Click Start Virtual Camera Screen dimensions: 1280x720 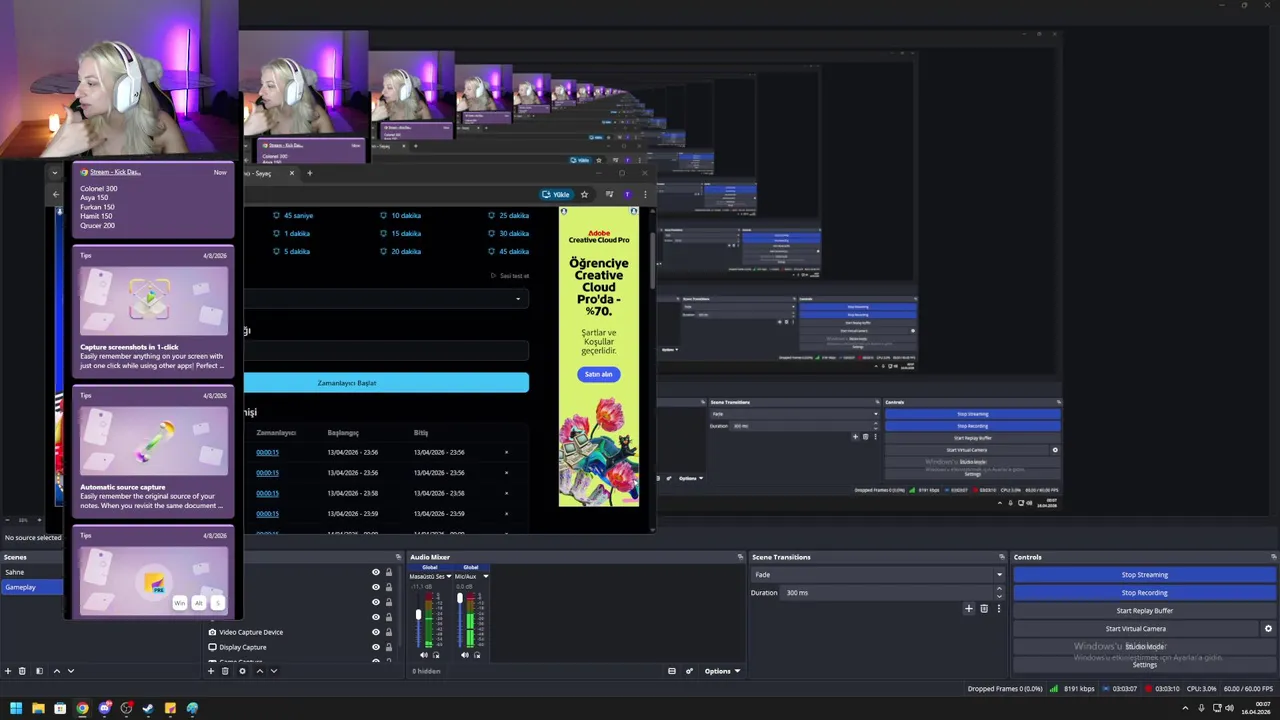coord(1136,629)
